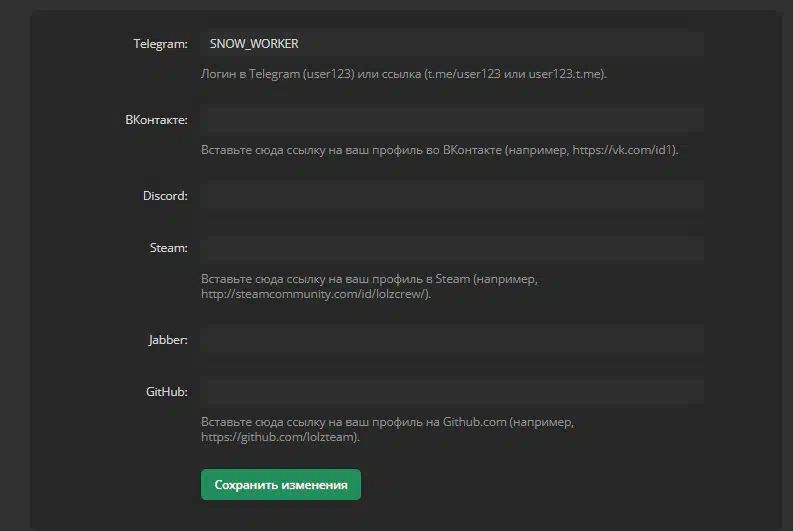This screenshot has width=793, height=531.
Task: Click the github.com/lolzteam example hint text
Action: tap(387, 429)
